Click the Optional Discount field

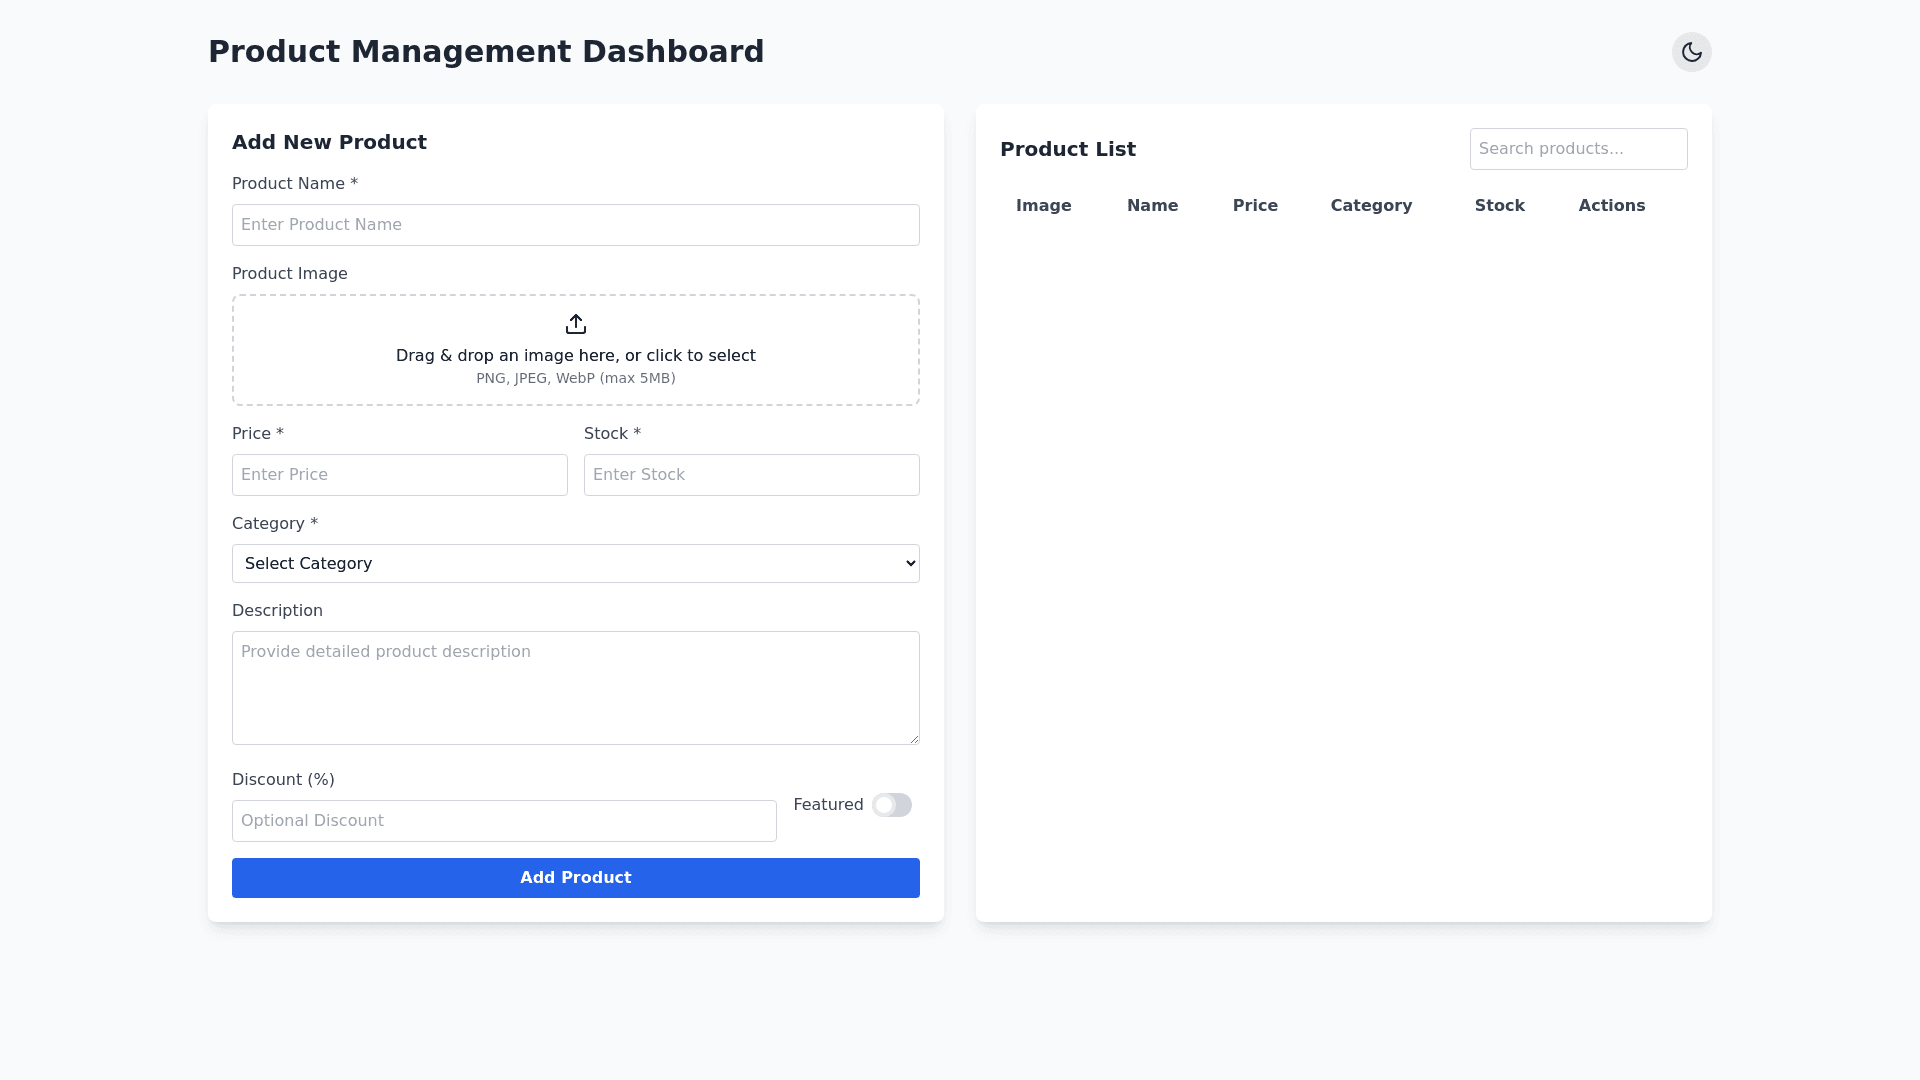tap(503, 821)
